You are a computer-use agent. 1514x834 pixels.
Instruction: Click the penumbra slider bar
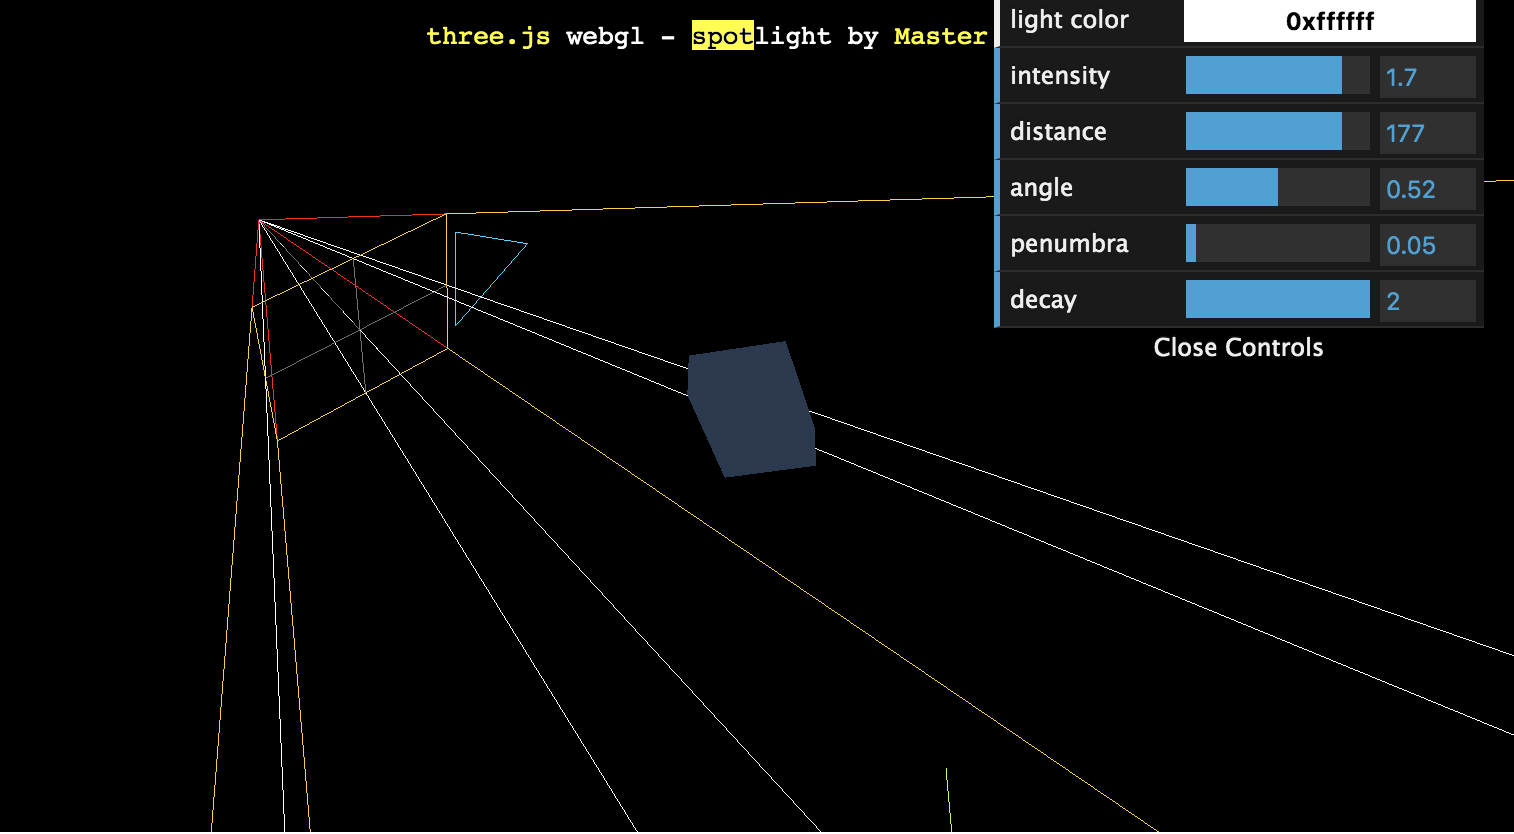pyautogui.click(x=1277, y=244)
